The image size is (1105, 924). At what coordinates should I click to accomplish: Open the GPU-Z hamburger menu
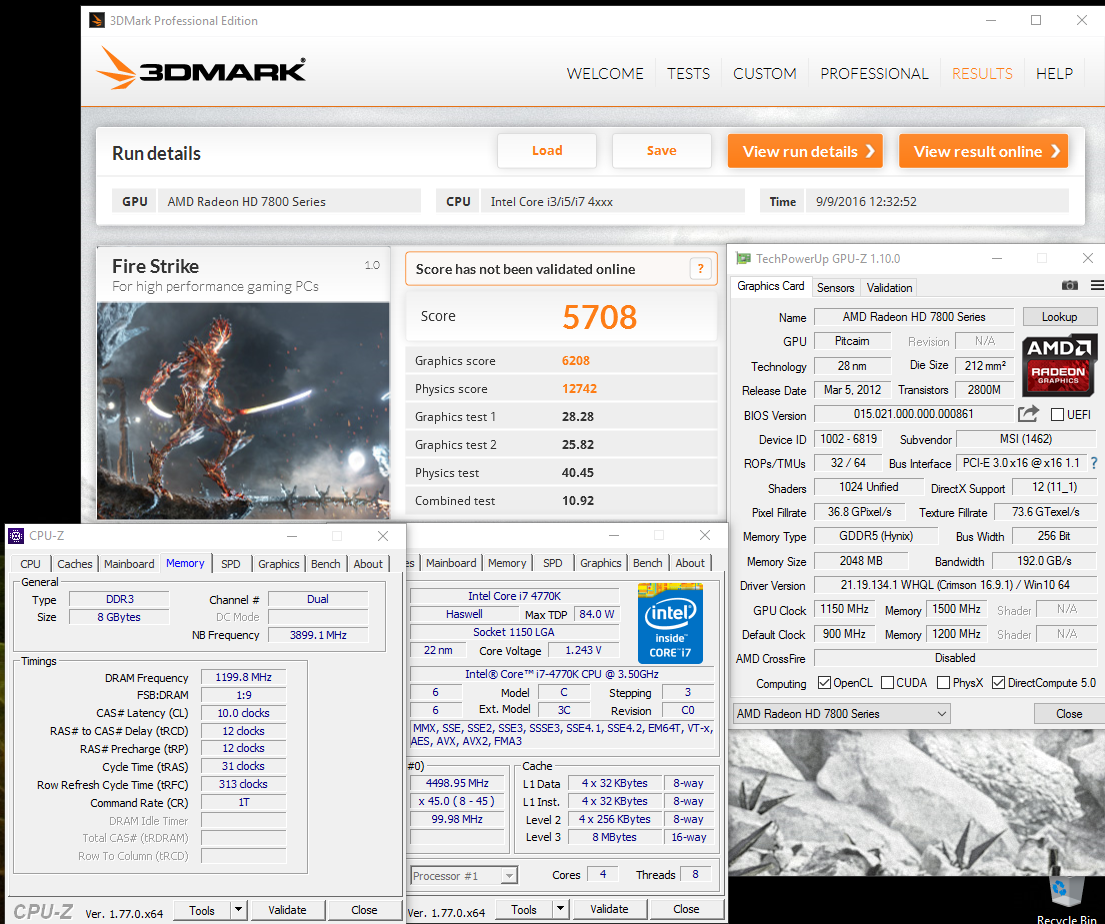pos(1097,285)
